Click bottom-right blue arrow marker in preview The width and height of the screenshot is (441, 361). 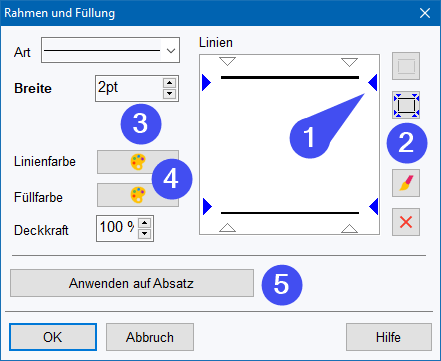(x=374, y=206)
